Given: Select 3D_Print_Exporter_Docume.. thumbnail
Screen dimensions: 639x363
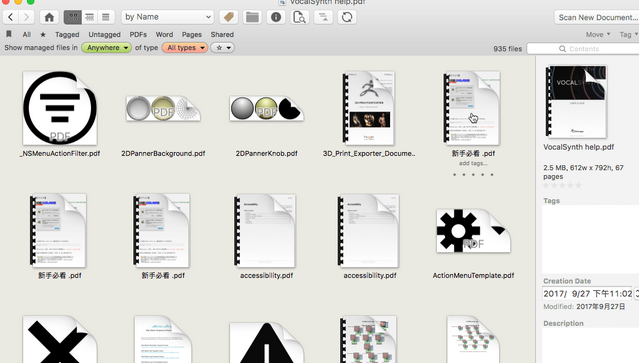Looking at the screenshot, I should tap(369, 108).
